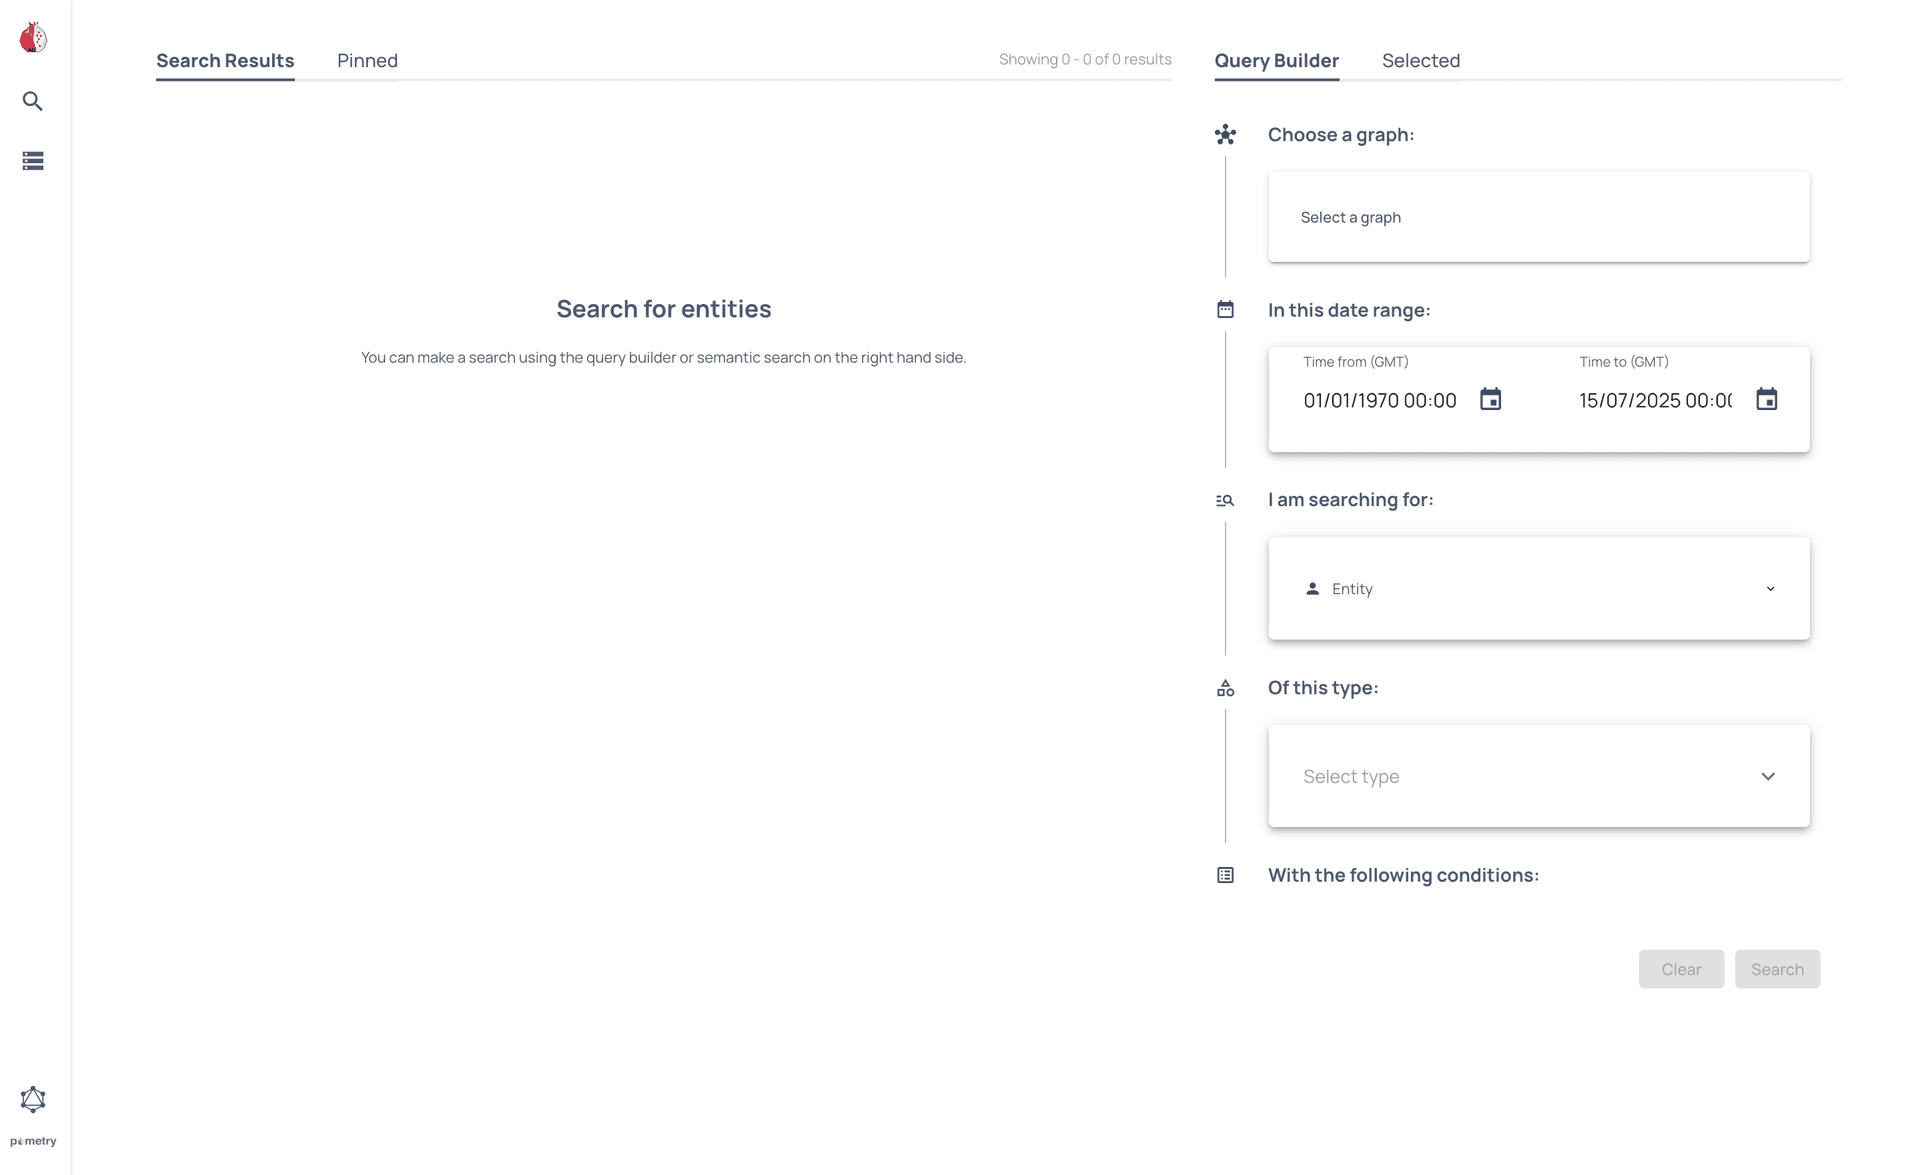Click the hierarchy icon beside Of this type
This screenshot has width=1920, height=1175.
click(1225, 688)
